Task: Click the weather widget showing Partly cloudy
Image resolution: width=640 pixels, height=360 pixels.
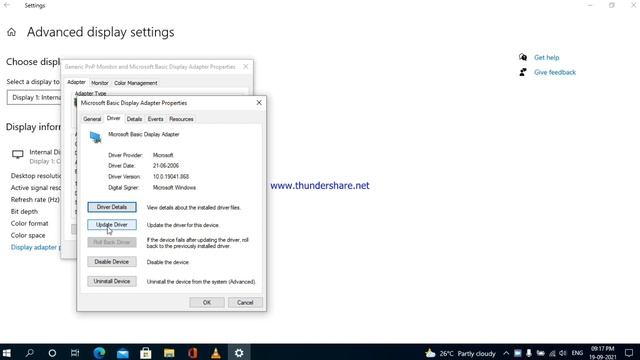Action: click(460, 353)
